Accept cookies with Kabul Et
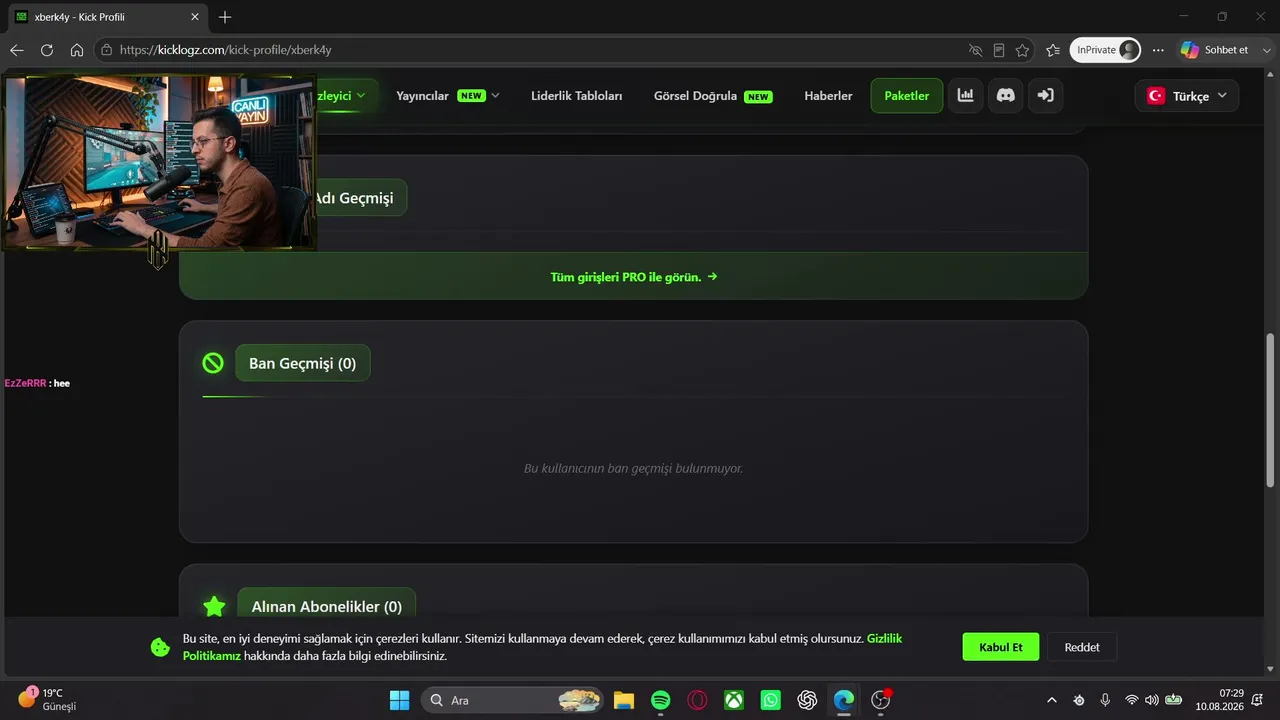Viewport: 1280px width, 720px height. coord(1001,647)
